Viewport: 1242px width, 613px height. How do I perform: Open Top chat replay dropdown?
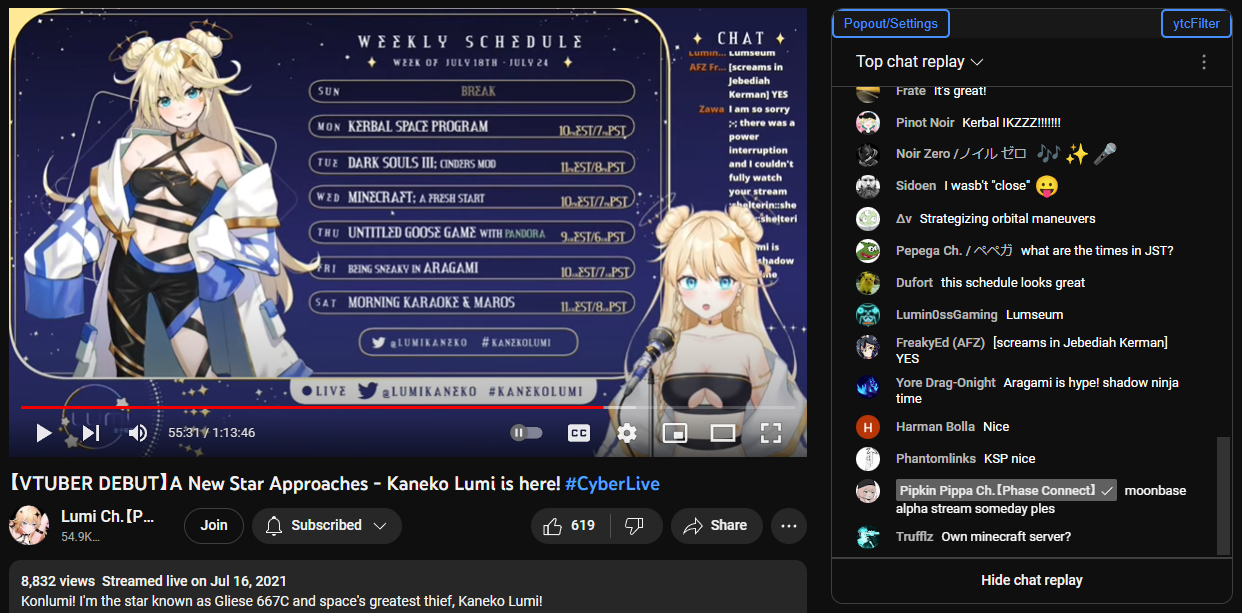point(920,62)
